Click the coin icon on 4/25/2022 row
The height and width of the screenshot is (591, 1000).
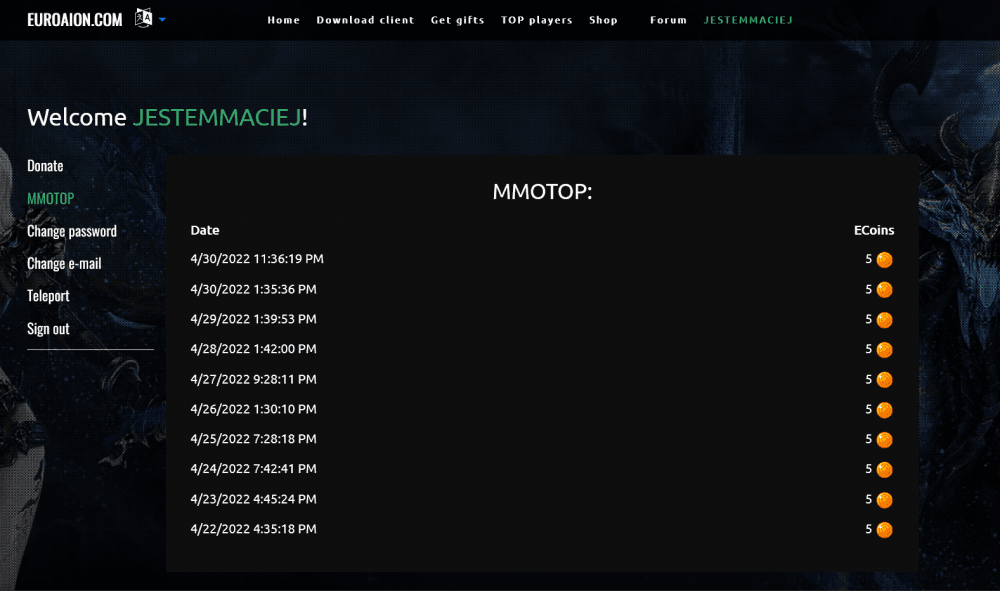tap(884, 440)
